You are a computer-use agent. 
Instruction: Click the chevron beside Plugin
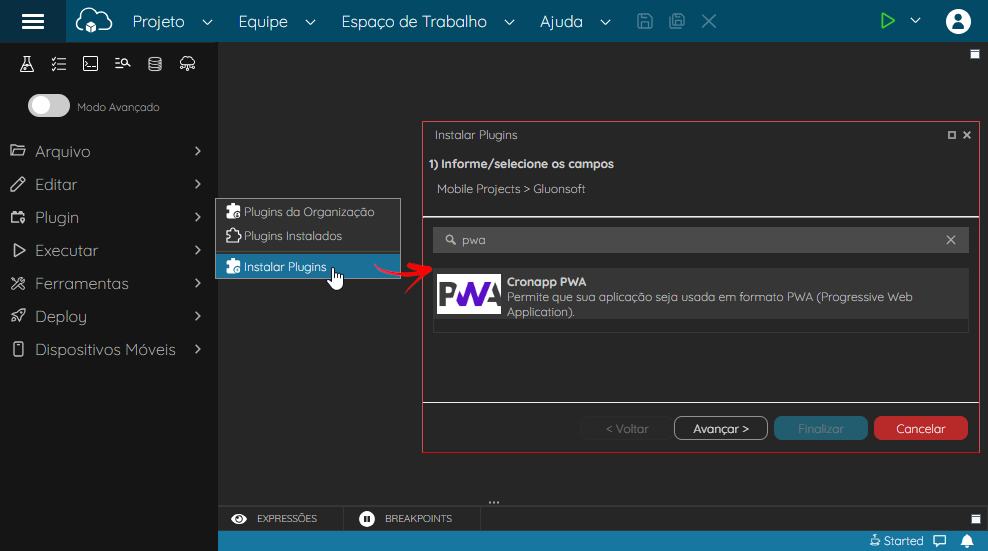tap(198, 218)
